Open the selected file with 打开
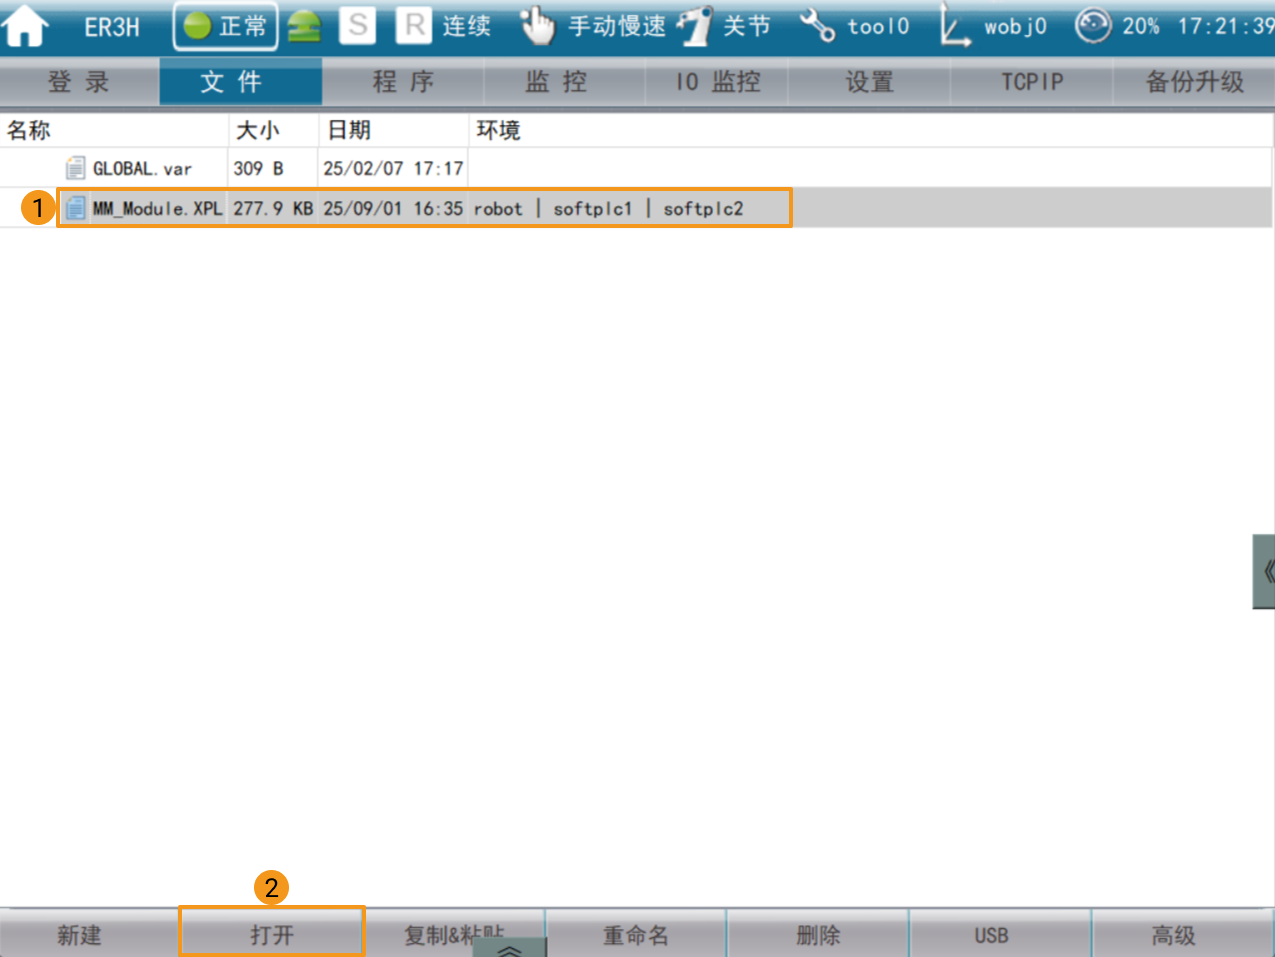The width and height of the screenshot is (1275, 957). 272,934
